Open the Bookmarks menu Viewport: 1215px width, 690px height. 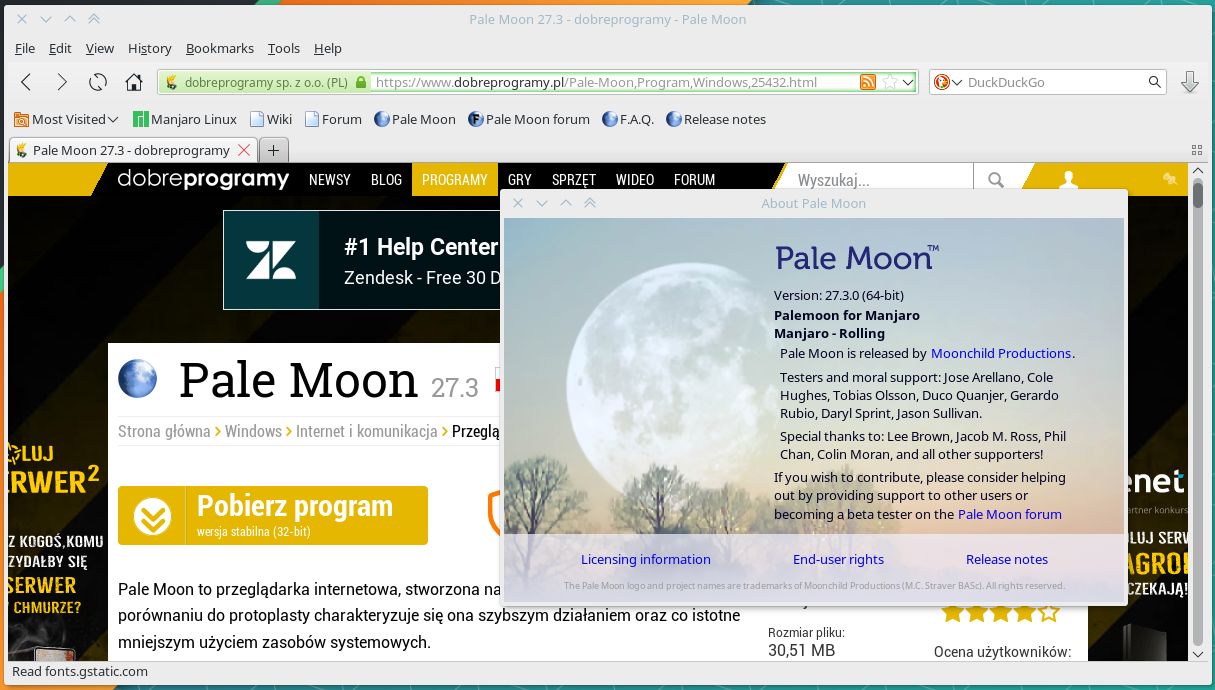pyautogui.click(x=220, y=48)
